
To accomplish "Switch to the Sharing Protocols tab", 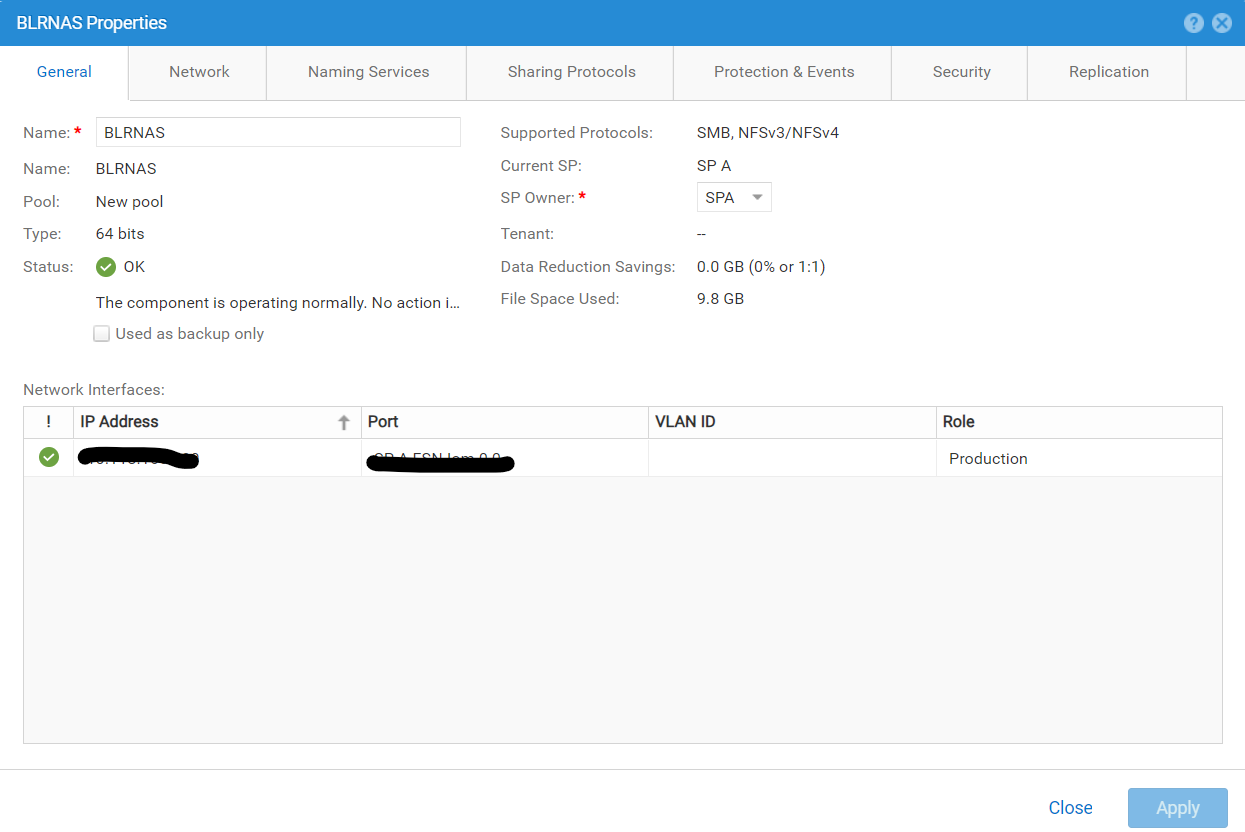I will click(x=569, y=72).
